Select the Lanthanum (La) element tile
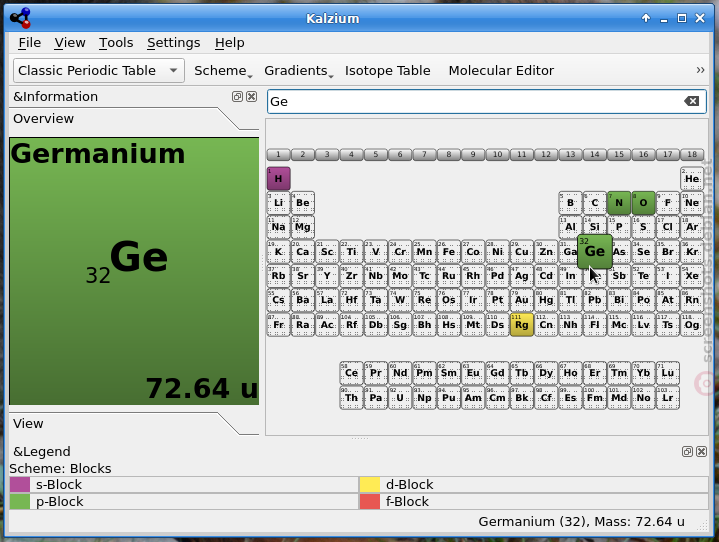This screenshot has width=719, height=542. 327,300
